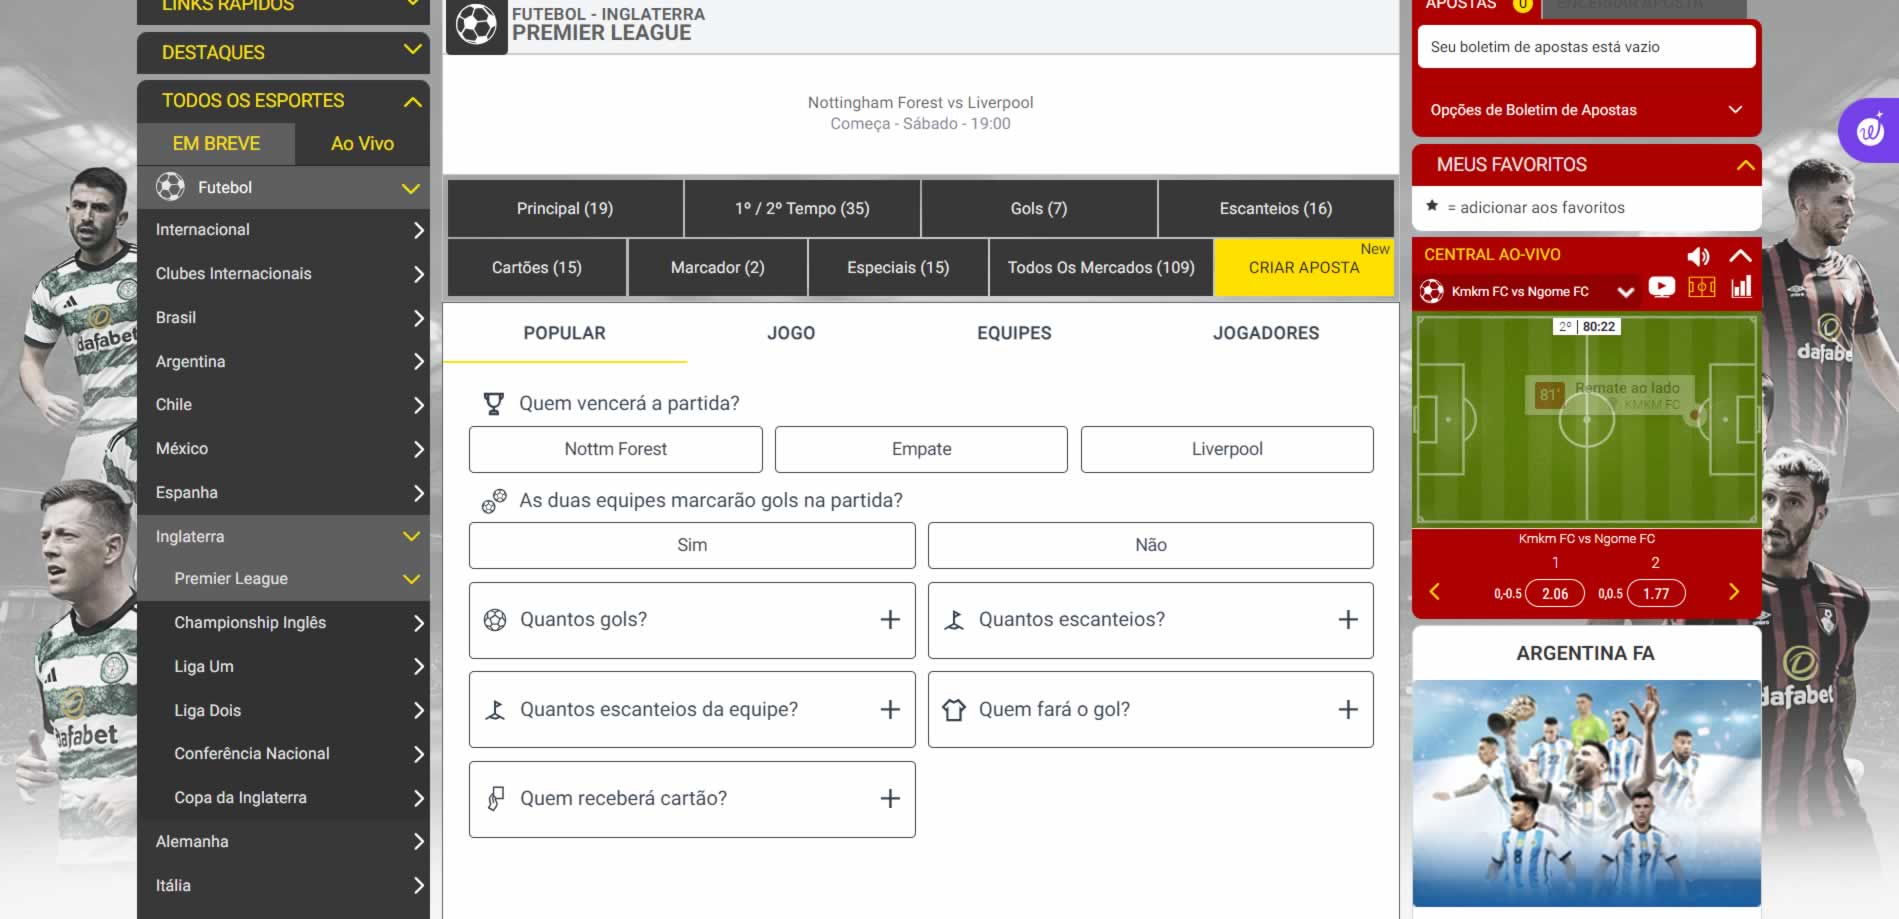Click the 2.06 odds button
This screenshot has height=919, width=1899.
1555,593
